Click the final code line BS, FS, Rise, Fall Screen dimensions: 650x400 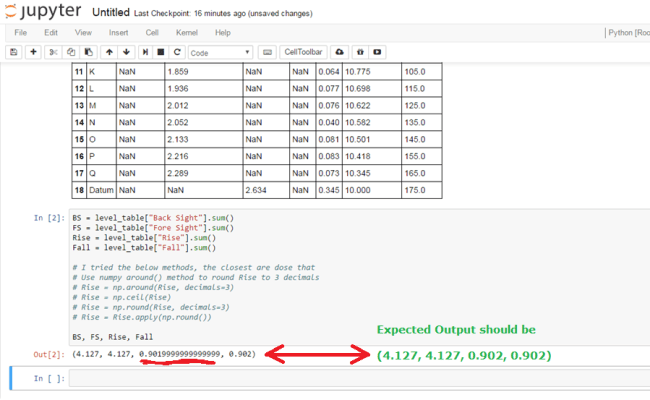(113, 337)
